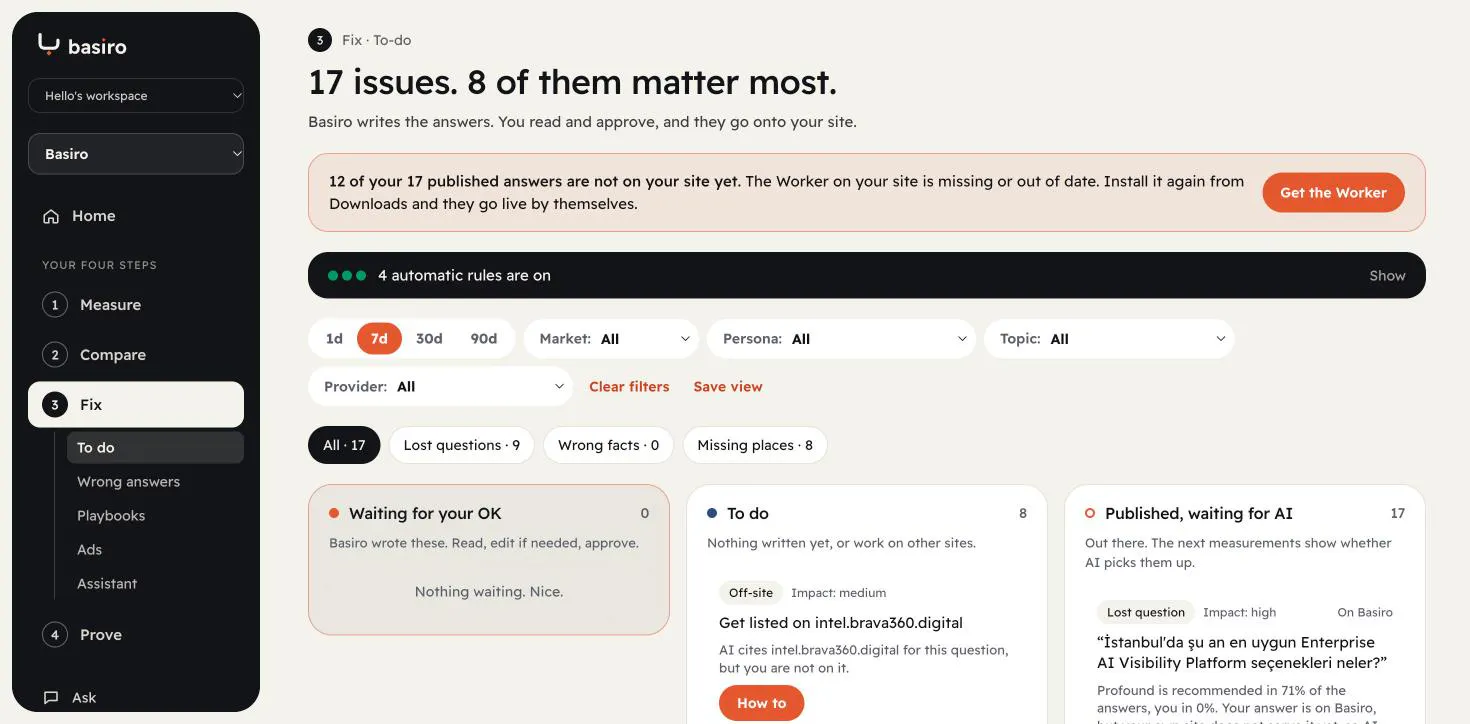
Task: Click the Save view link
Action: click(728, 387)
